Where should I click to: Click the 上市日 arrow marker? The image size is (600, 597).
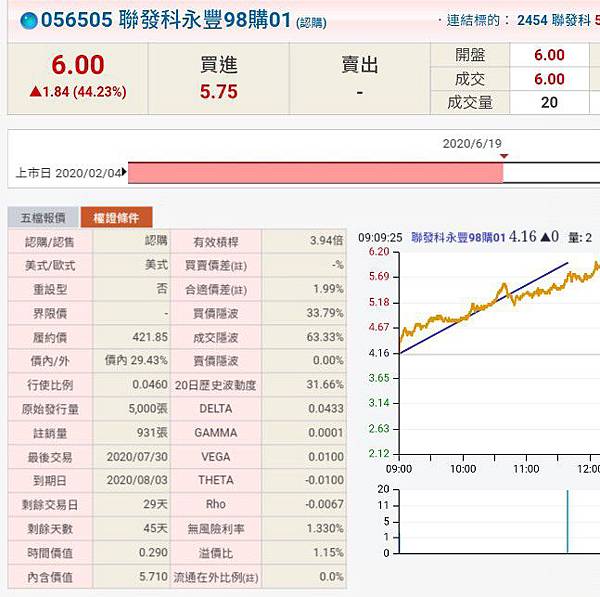[124, 173]
